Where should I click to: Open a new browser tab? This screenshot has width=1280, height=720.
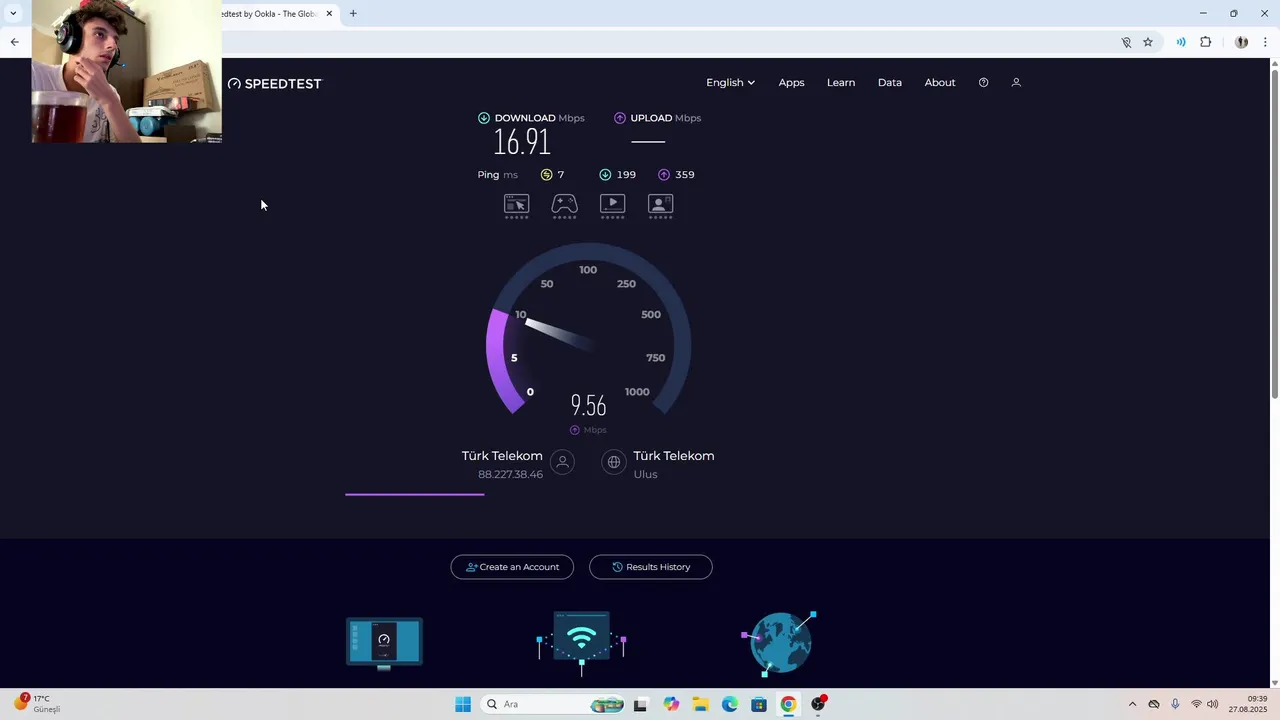(353, 14)
